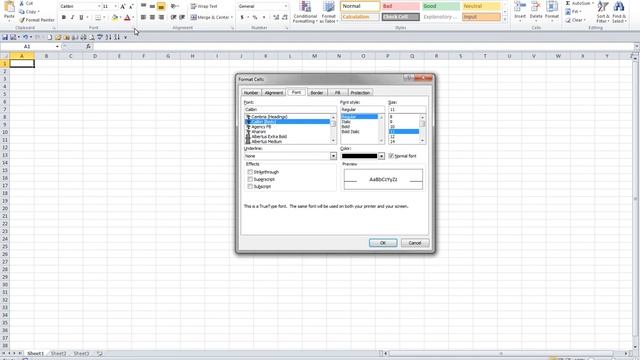Click the Delete cells icon

click(536, 7)
